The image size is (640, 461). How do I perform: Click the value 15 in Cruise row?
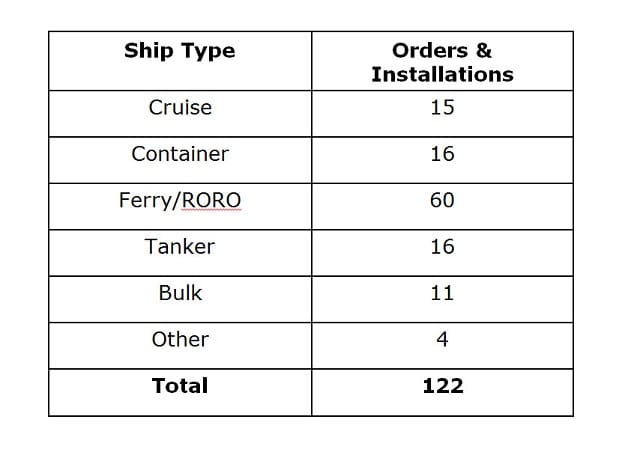442,107
